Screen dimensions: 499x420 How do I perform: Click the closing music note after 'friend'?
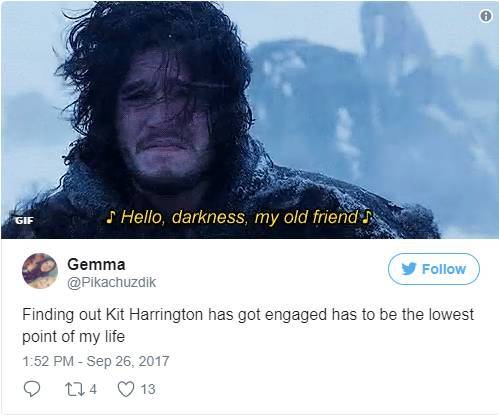pos(366,217)
